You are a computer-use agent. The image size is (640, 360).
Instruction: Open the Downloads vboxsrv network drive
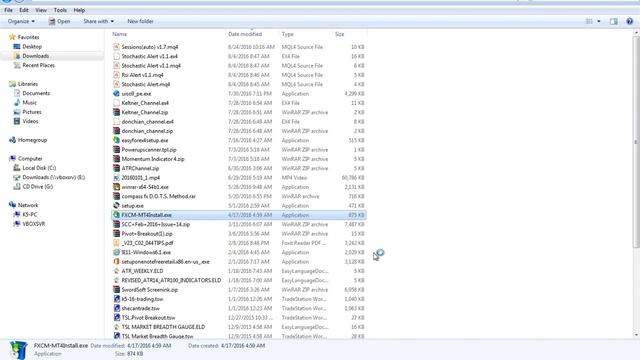pos(53,177)
